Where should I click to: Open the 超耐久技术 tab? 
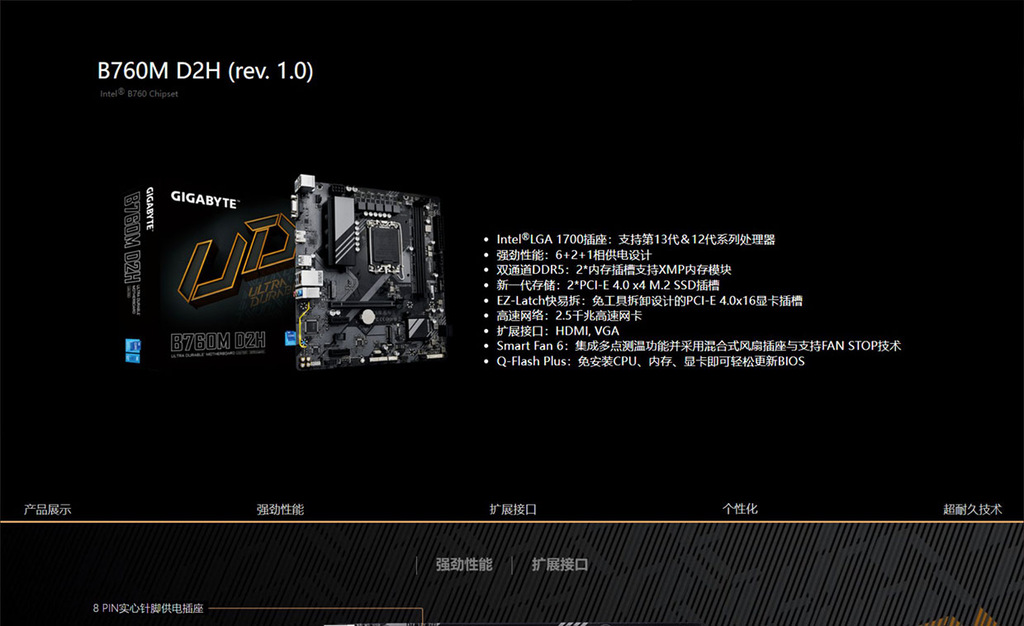972,509
